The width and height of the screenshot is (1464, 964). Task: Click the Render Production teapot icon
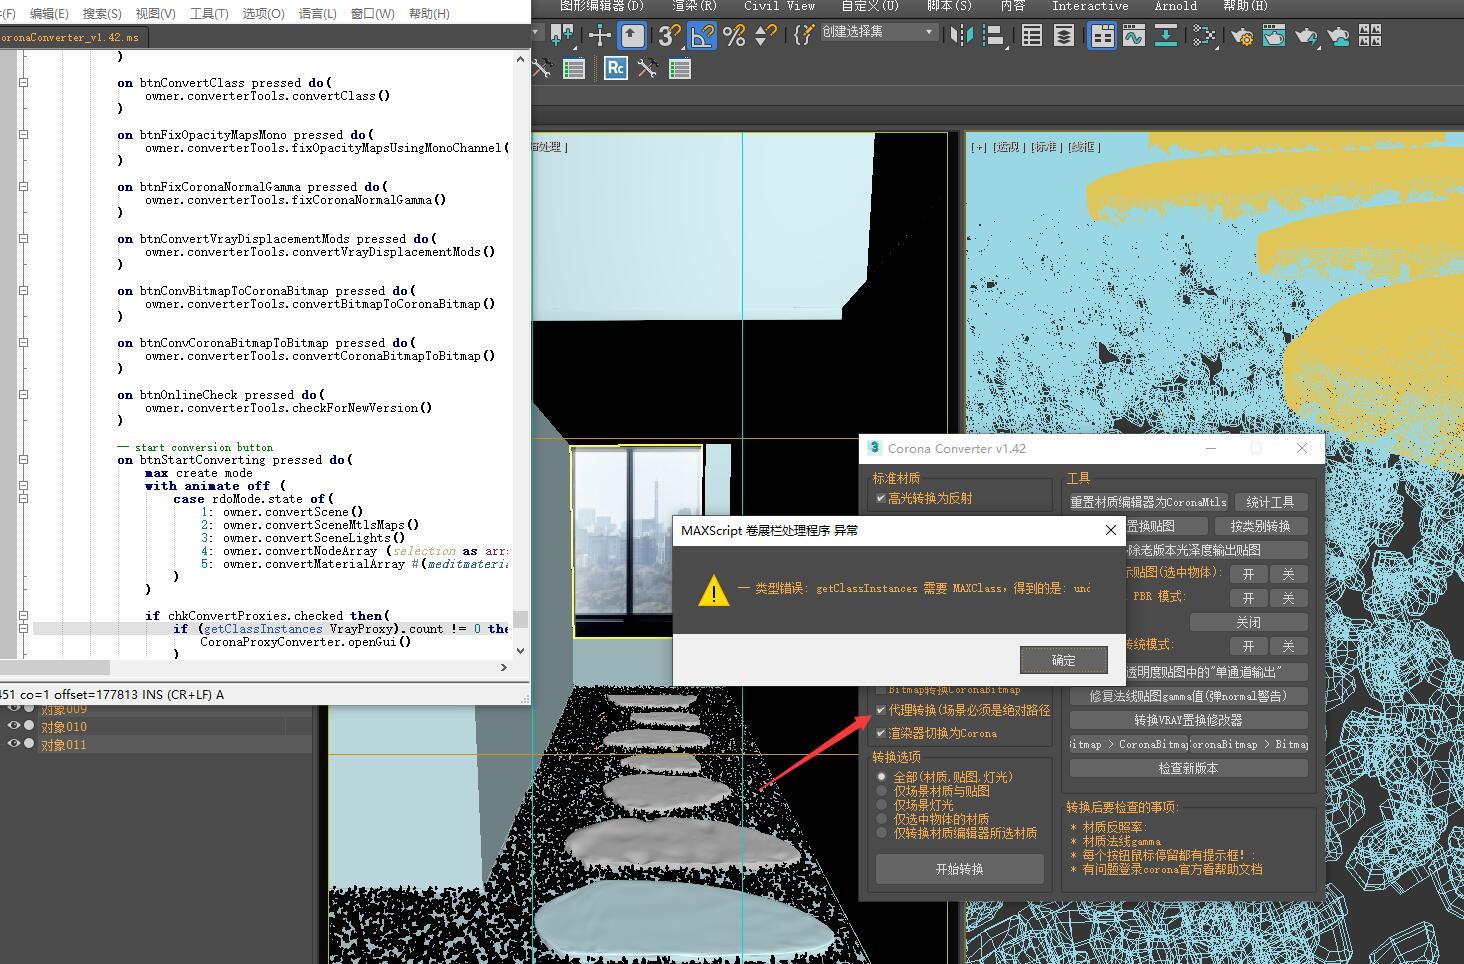coord(1306,36)
